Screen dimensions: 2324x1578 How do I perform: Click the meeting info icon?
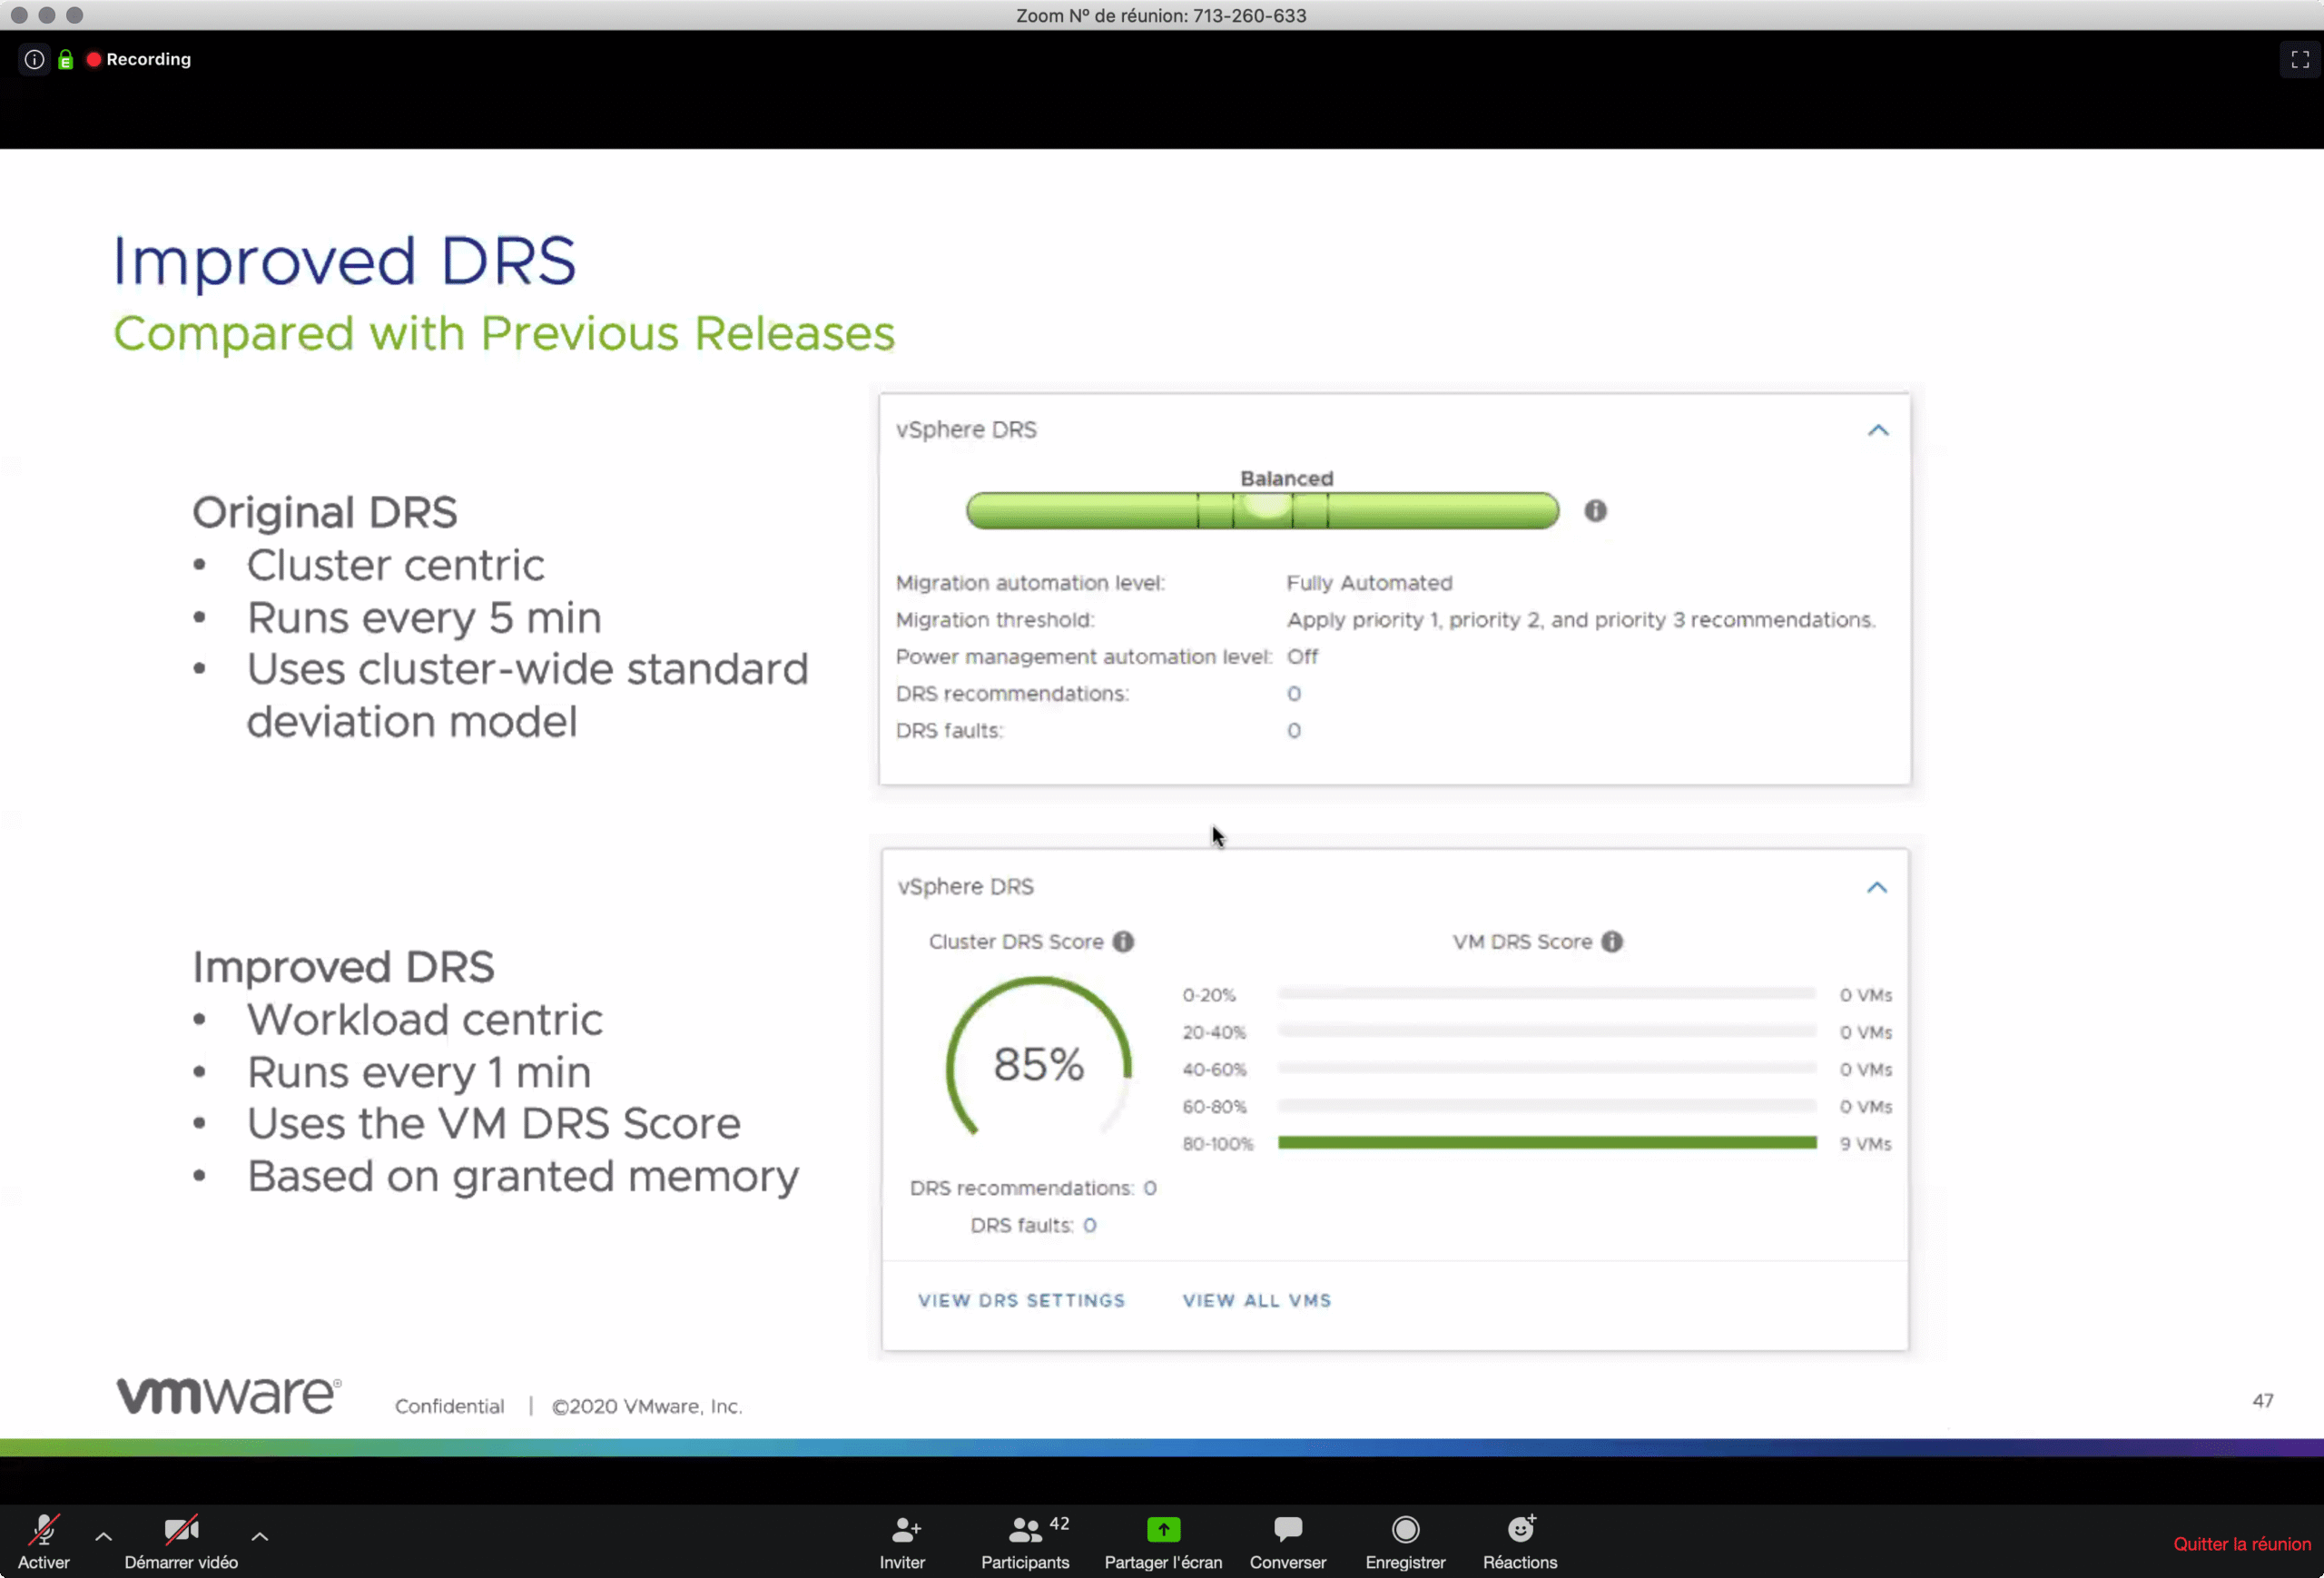point(34,59)
